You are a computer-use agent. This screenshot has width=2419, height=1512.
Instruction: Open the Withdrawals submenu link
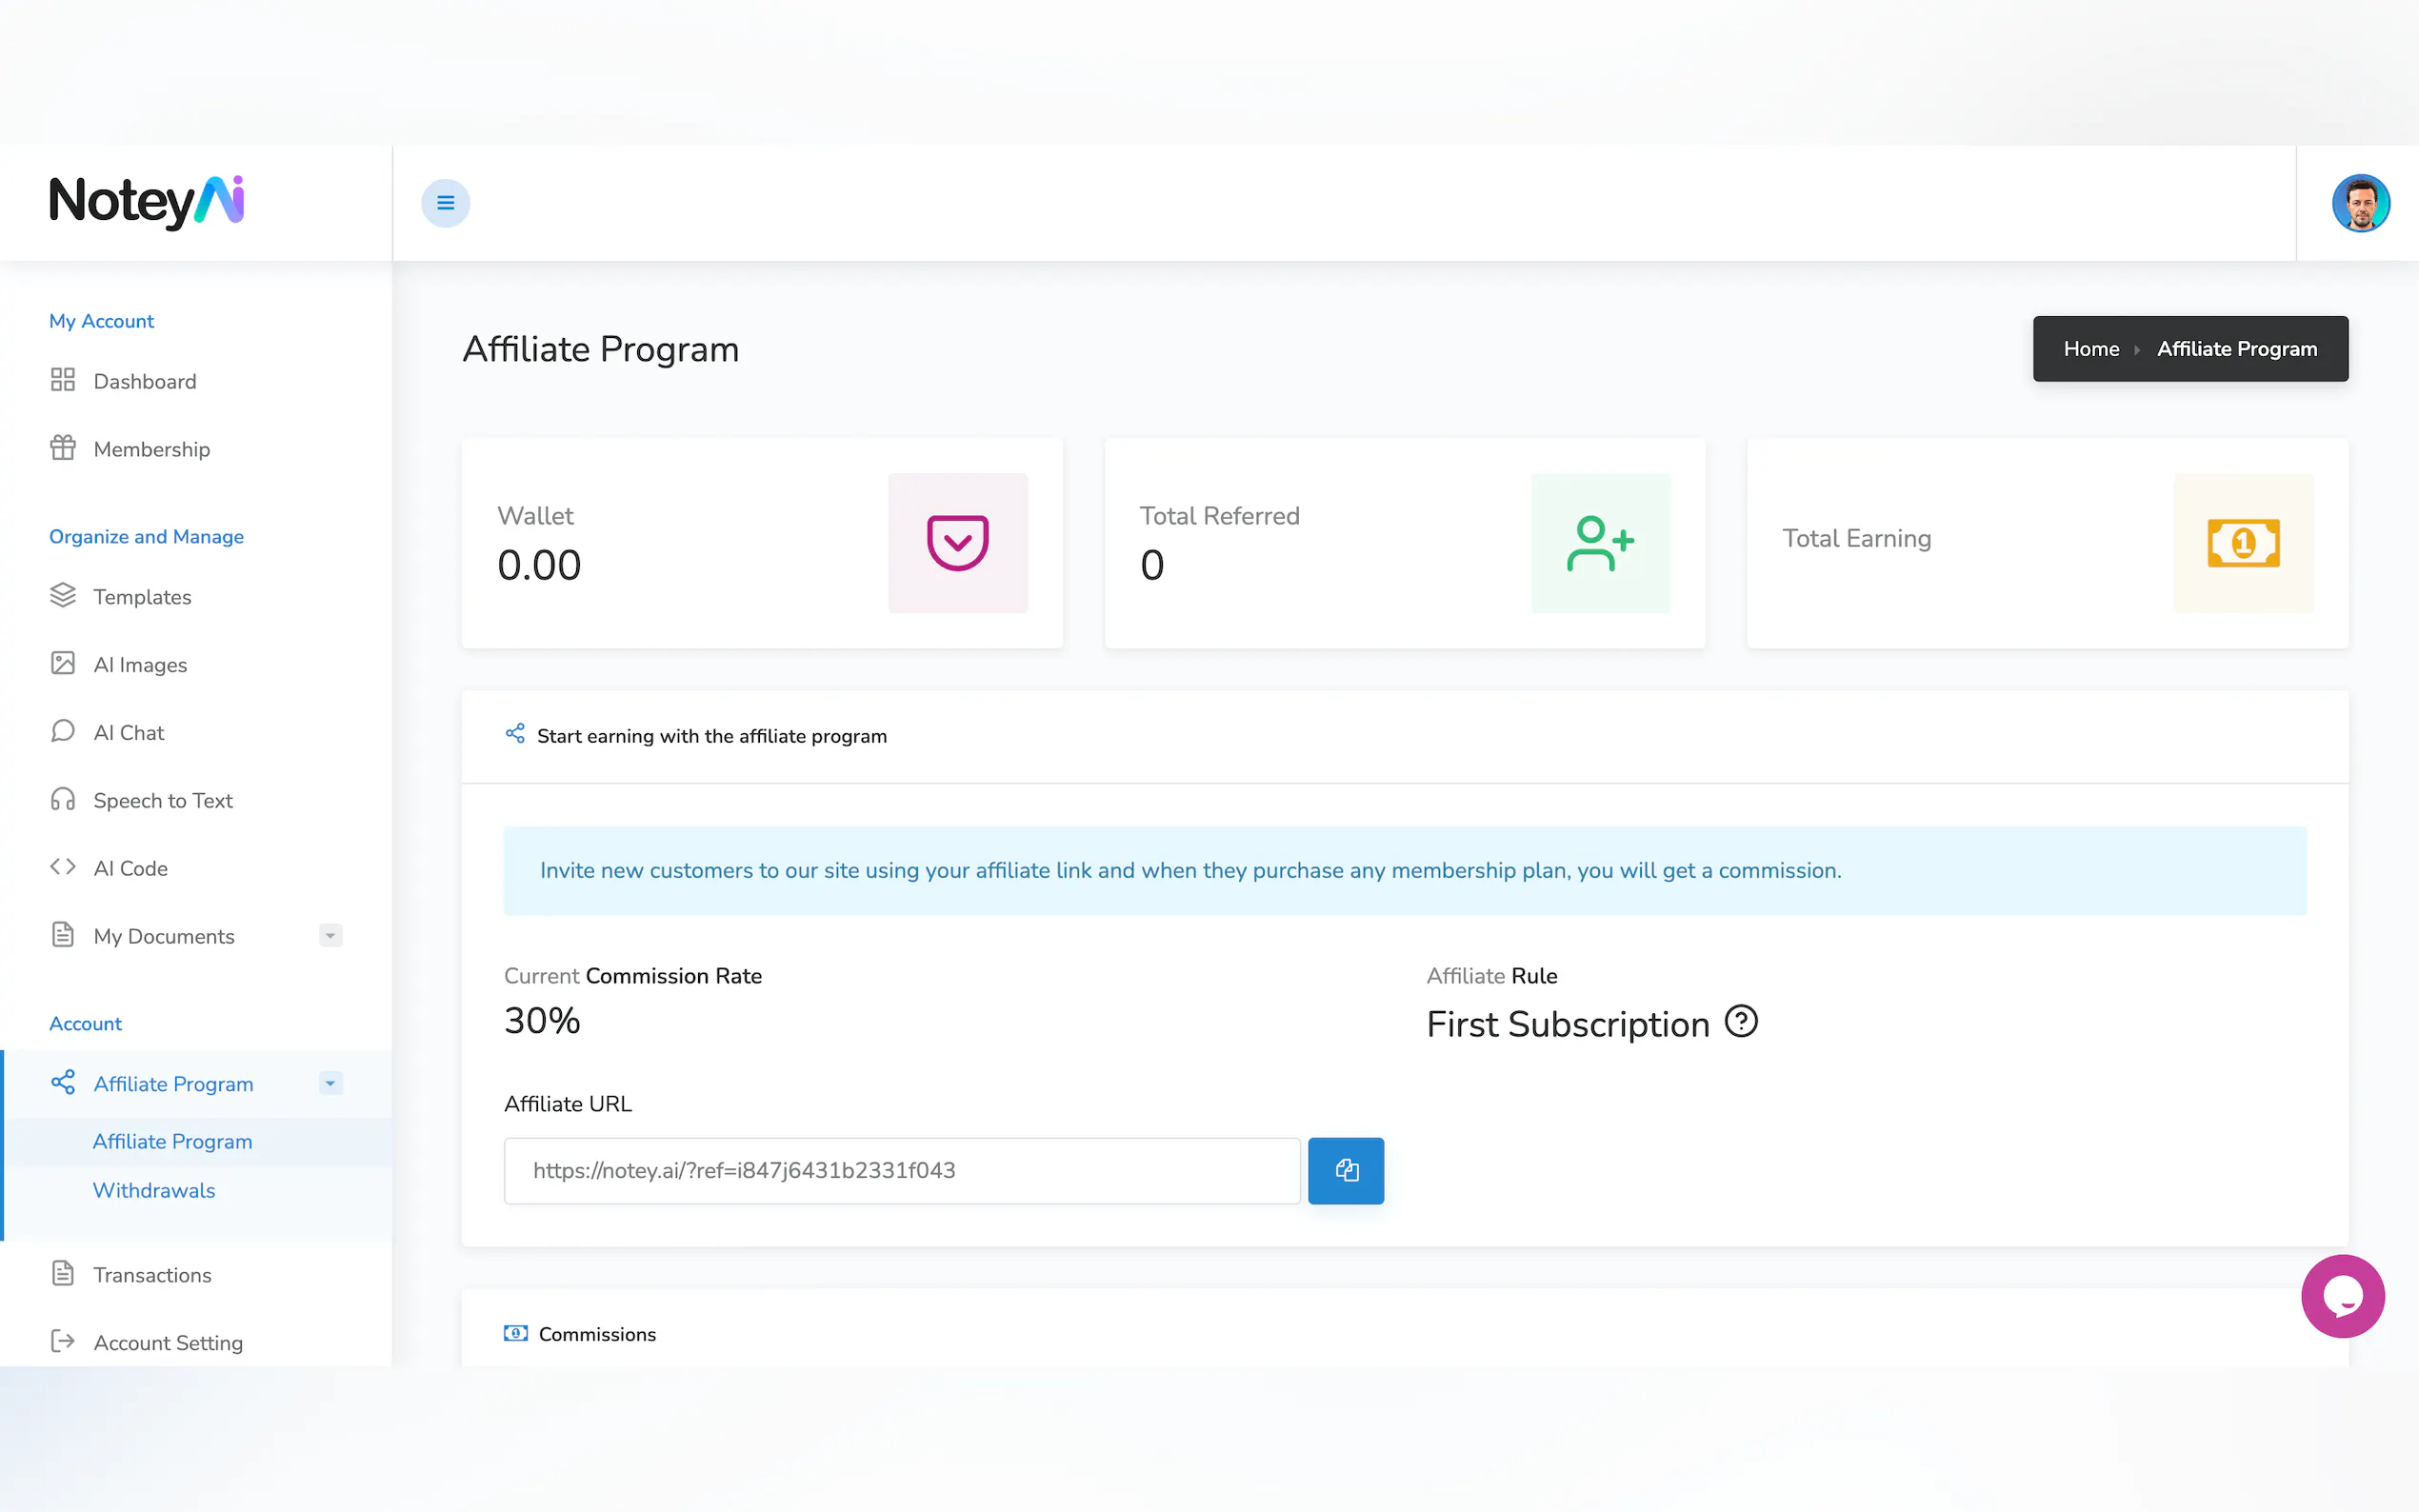[x=154, y=1190]
